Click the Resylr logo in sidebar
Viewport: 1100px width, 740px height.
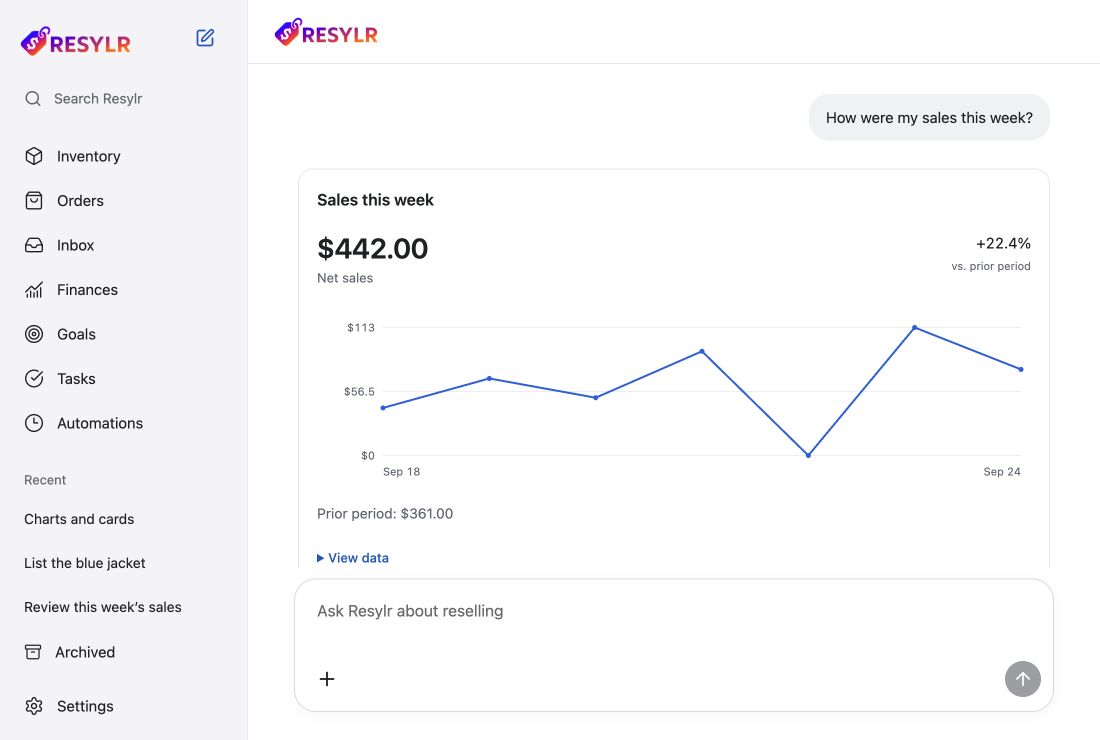(76, 42)
